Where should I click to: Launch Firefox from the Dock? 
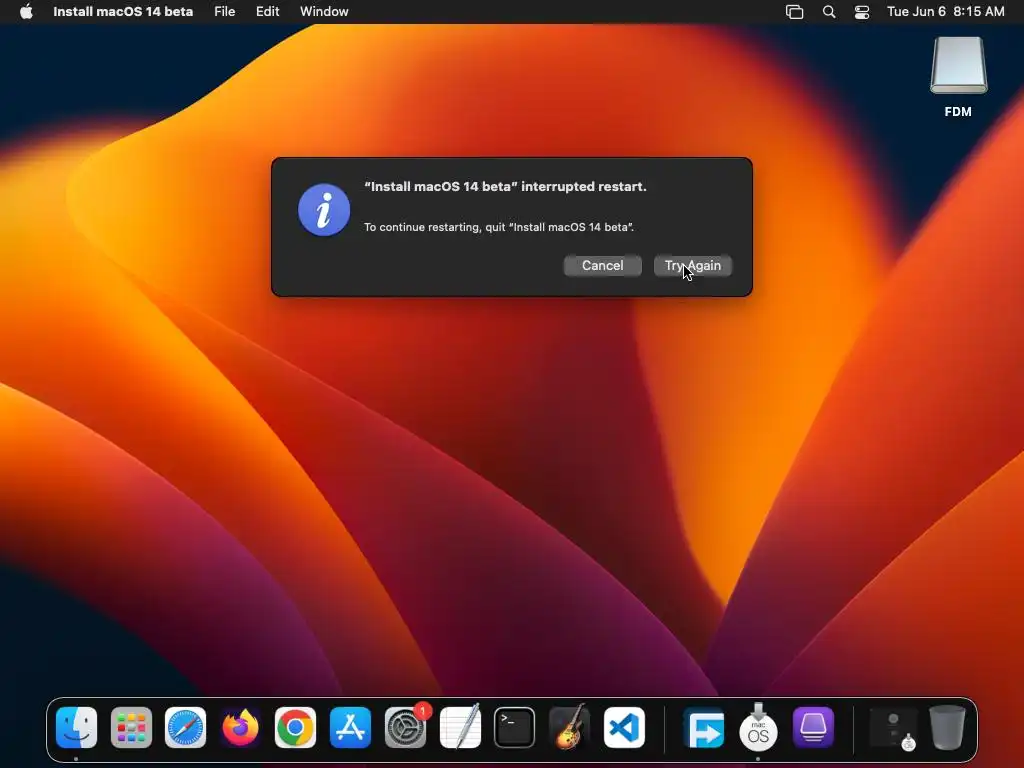(x=240, y=728)
